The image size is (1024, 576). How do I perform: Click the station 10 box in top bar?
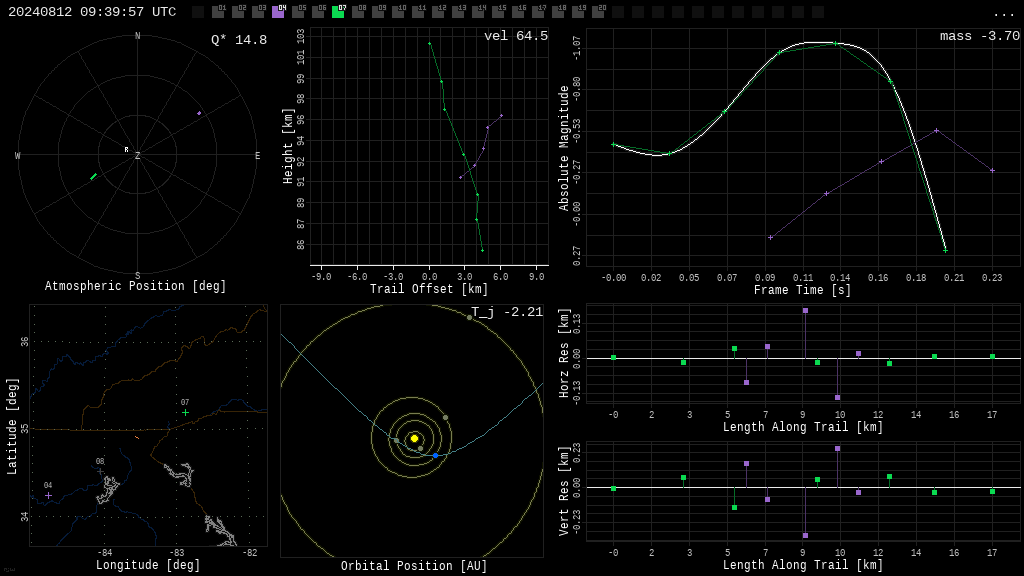[398, 11]
